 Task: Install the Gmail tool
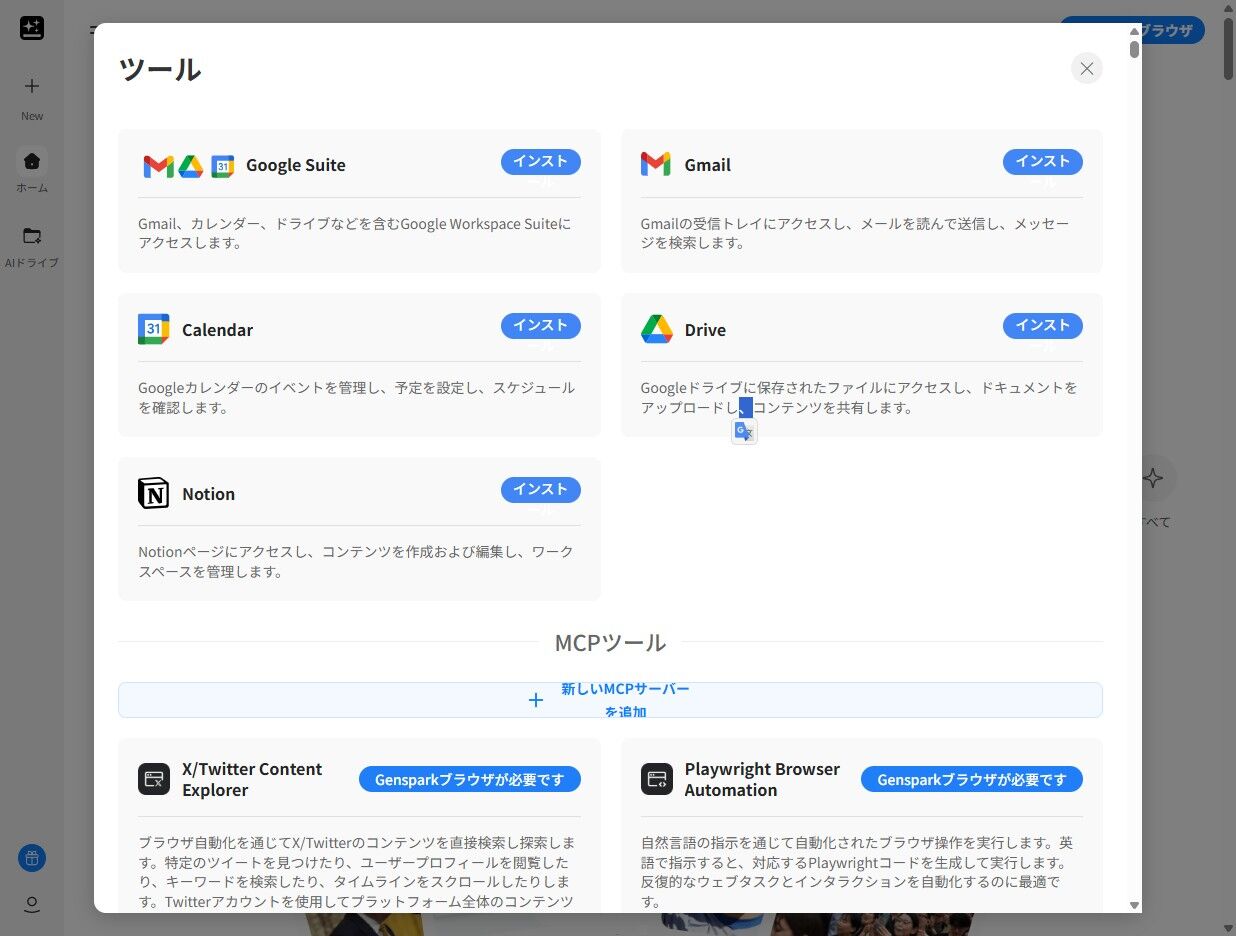click(x=1043, y=162)
